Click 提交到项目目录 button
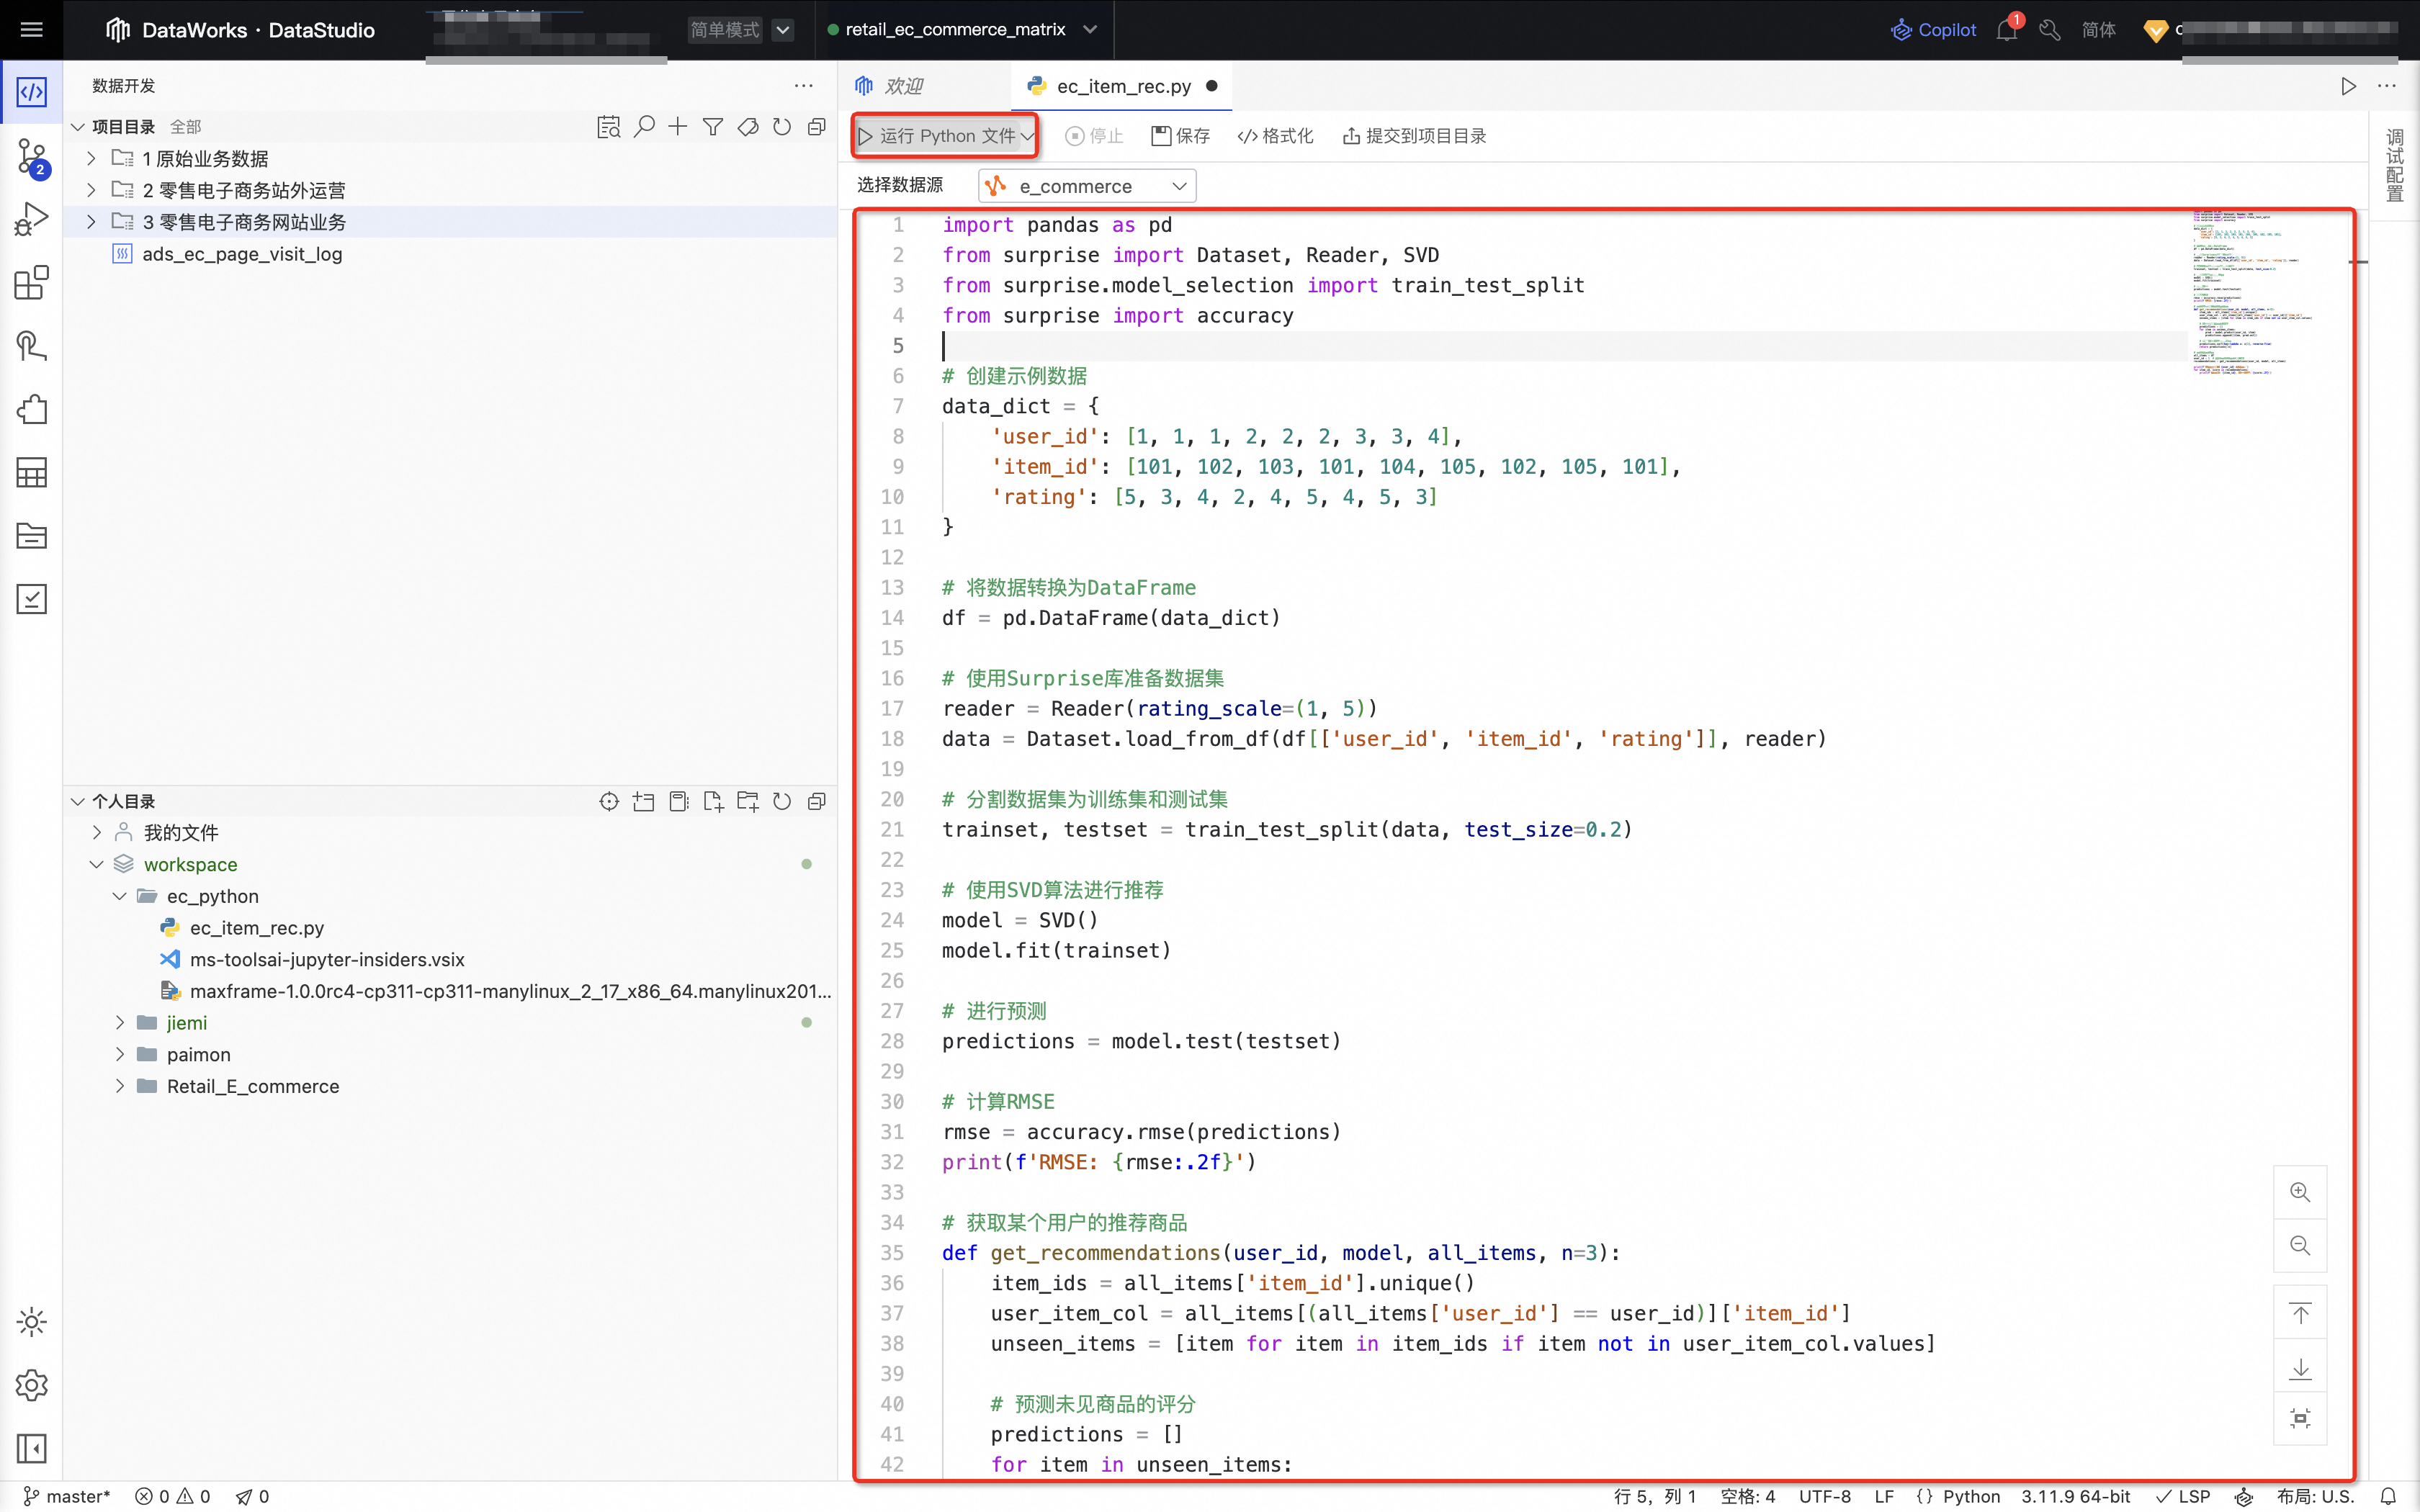The image size is (2420, 1512). (x=1414, y=136)
